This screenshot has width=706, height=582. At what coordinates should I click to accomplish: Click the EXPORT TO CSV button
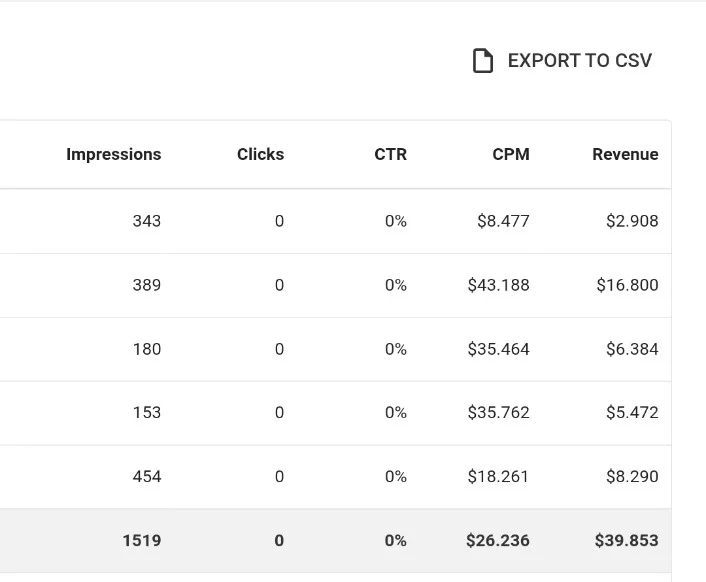click(562, 60)
